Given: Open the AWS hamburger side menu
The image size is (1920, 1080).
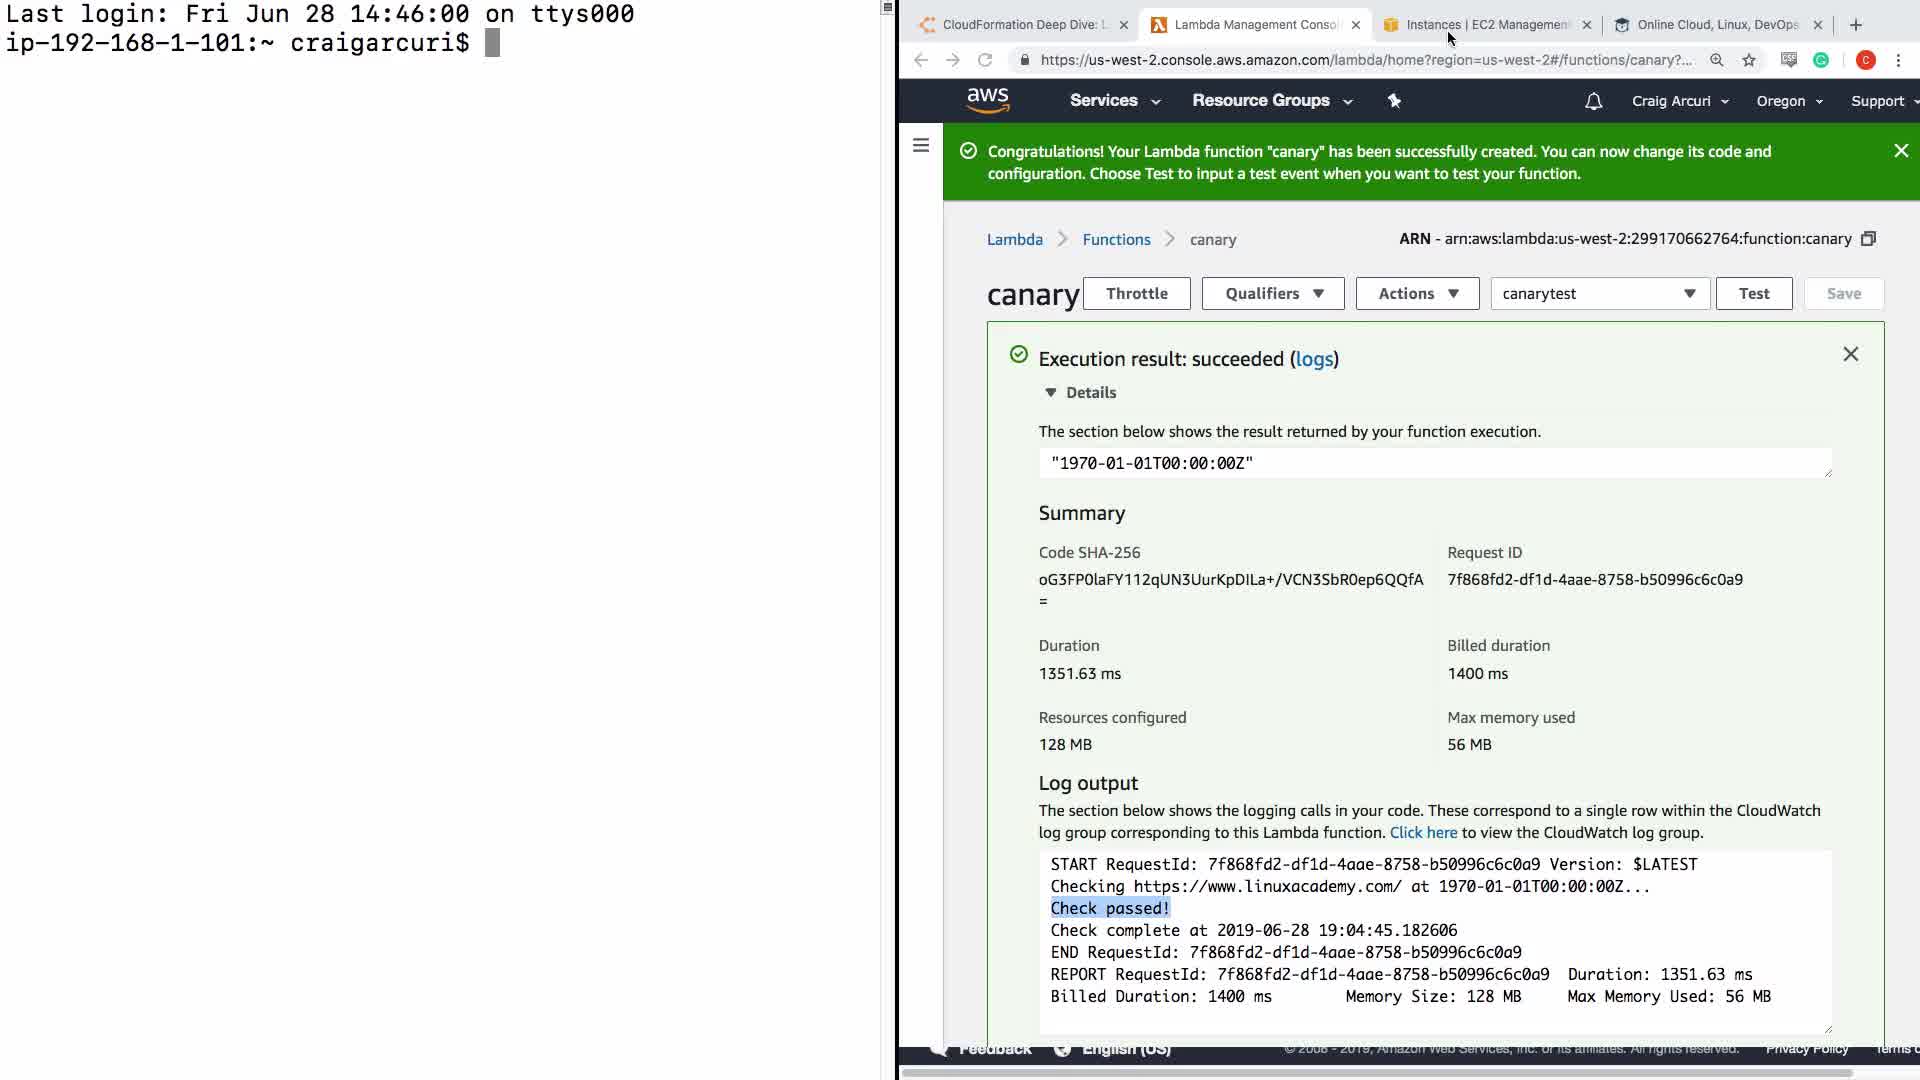Looking at the screenshot, I should (921, 146).
